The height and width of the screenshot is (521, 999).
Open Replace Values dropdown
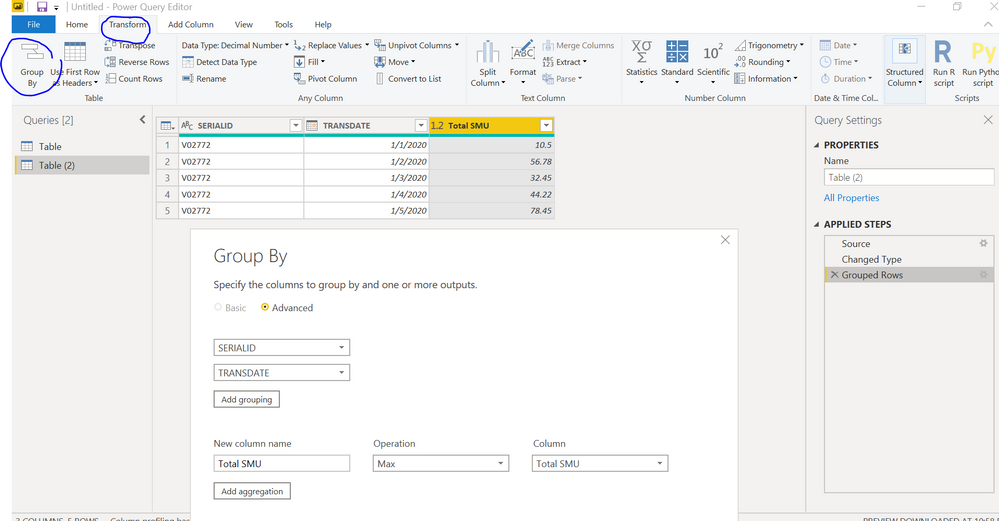pyautogui.click(x=331, y=45)
